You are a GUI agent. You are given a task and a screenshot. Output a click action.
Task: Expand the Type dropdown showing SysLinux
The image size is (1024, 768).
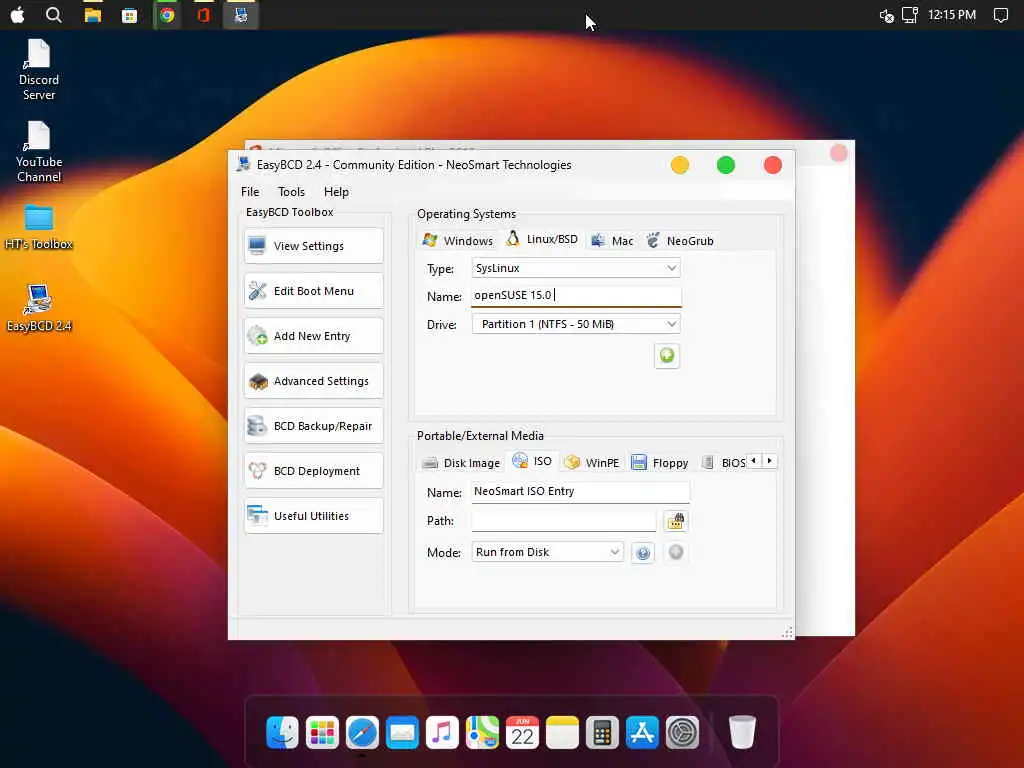pyautogui.click(x=576, y=268)
